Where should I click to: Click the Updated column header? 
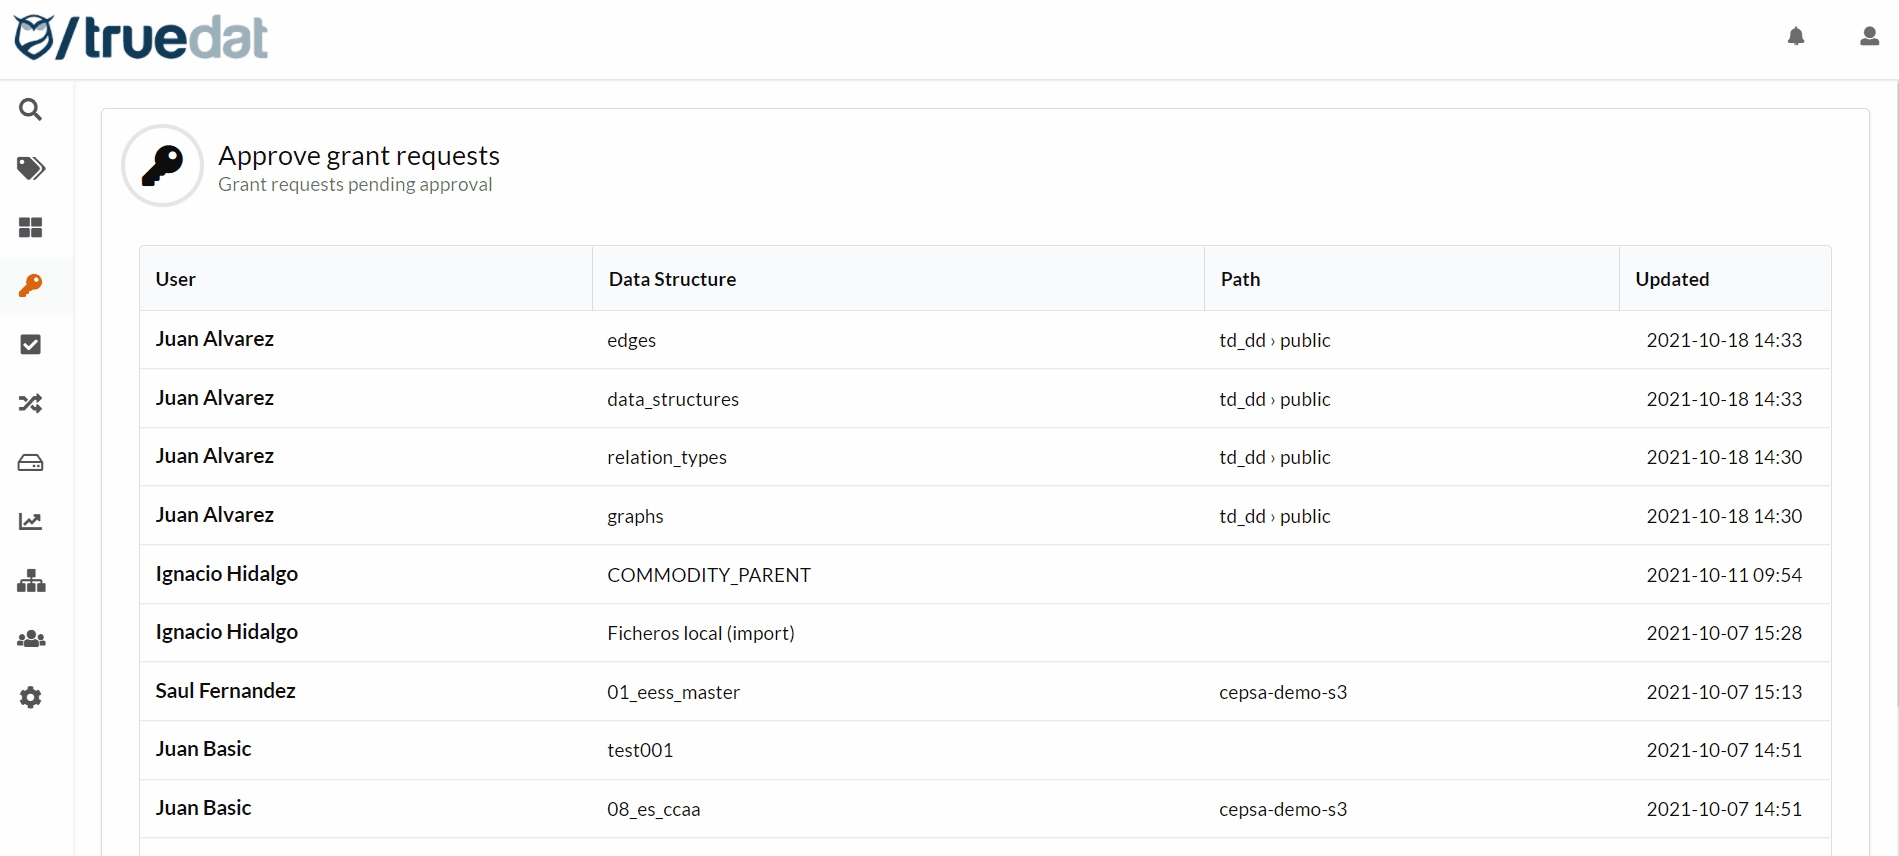pos(1672,279)
